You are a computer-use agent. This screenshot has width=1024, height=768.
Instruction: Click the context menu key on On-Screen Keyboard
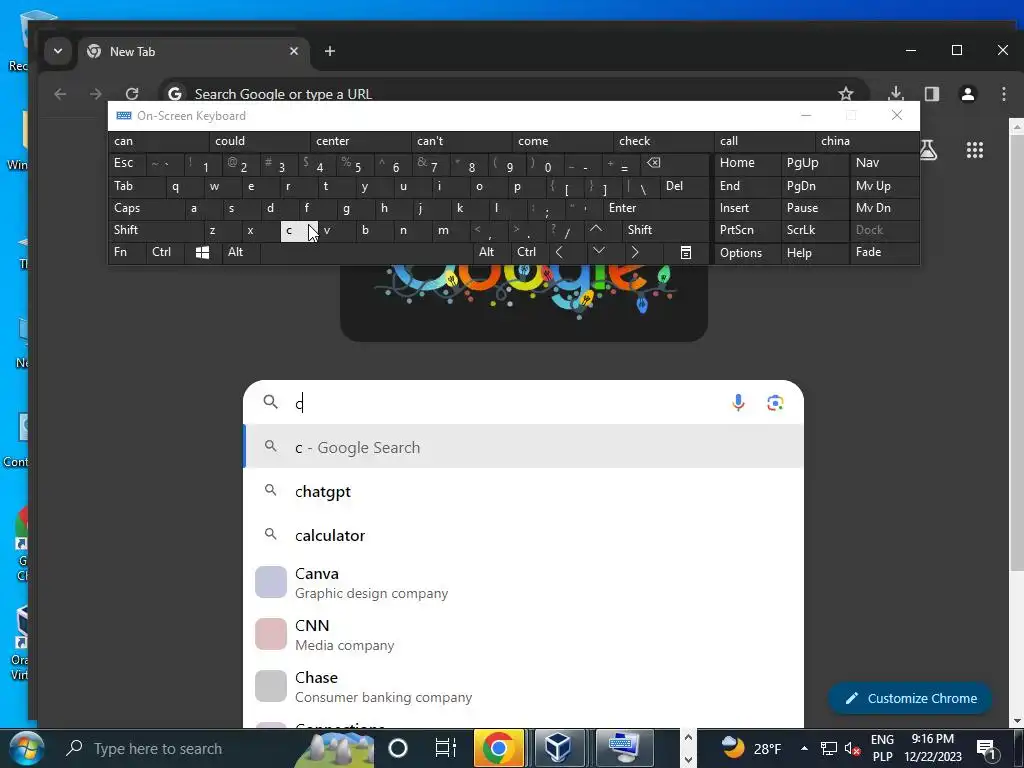[x=686, y=252]
